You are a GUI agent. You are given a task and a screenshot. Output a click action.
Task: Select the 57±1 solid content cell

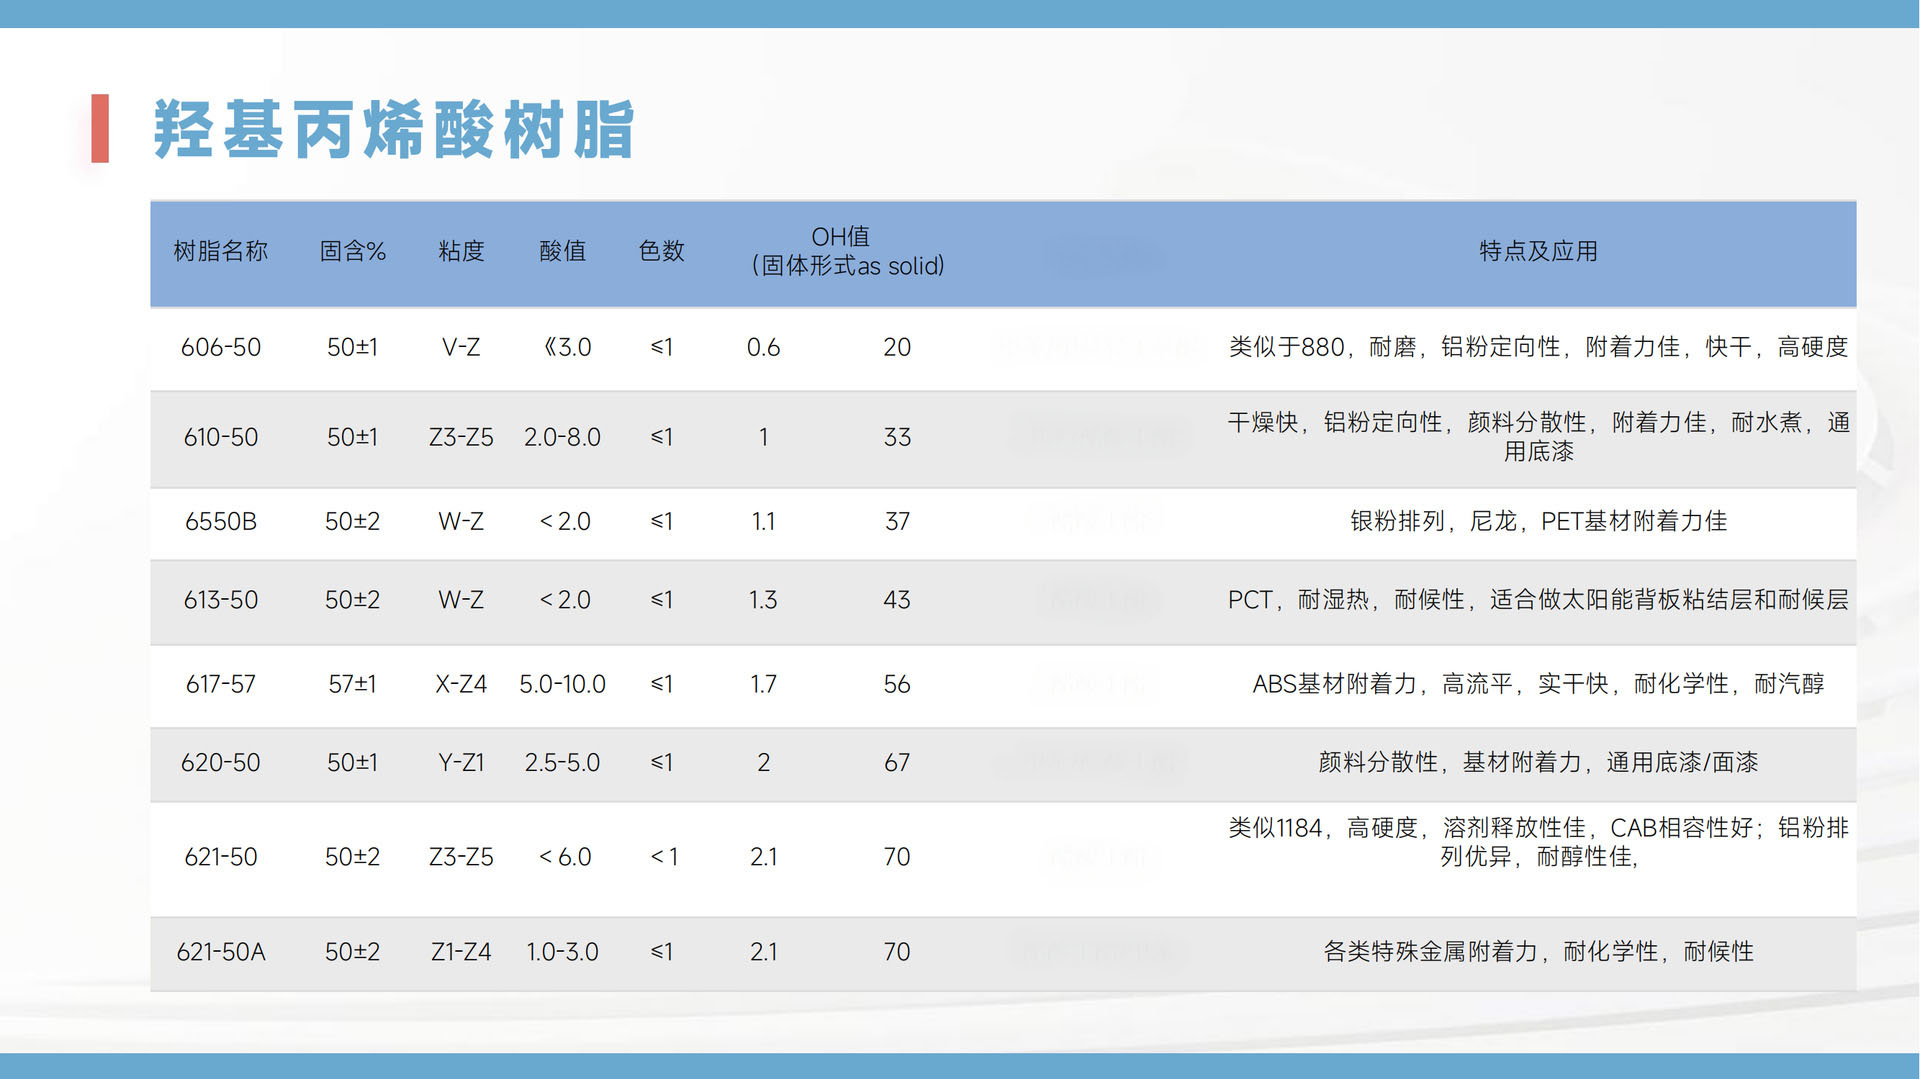point(352,684)
